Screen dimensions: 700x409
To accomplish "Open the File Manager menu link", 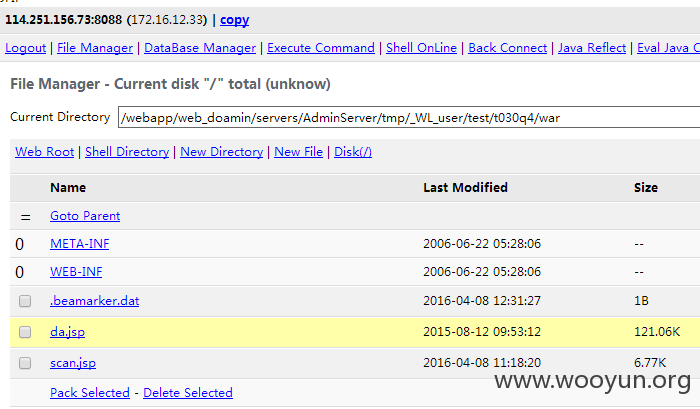I will [x=95, y=48].
